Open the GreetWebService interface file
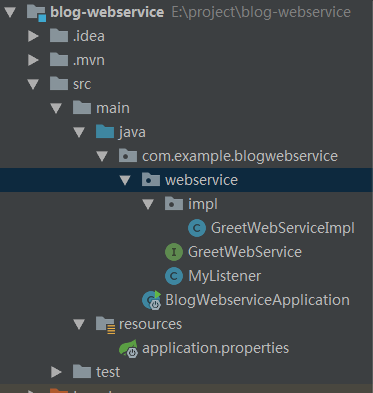The image size is (373, 393). coord(245,252)
